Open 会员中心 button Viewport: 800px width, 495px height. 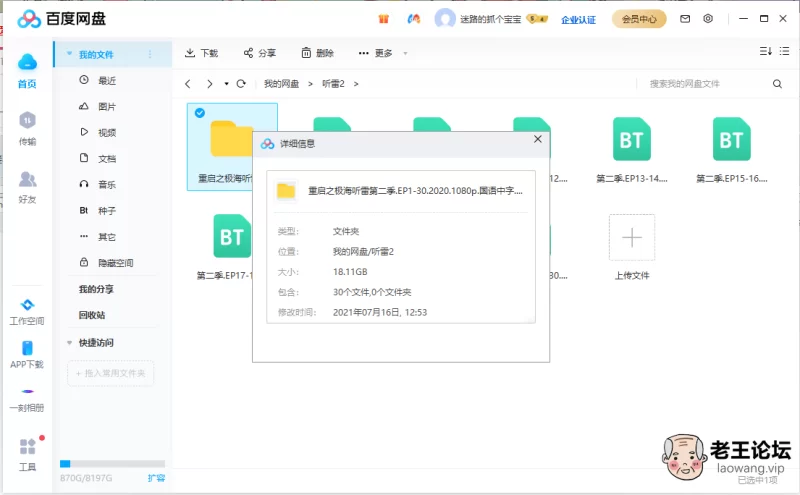point(639,19)
